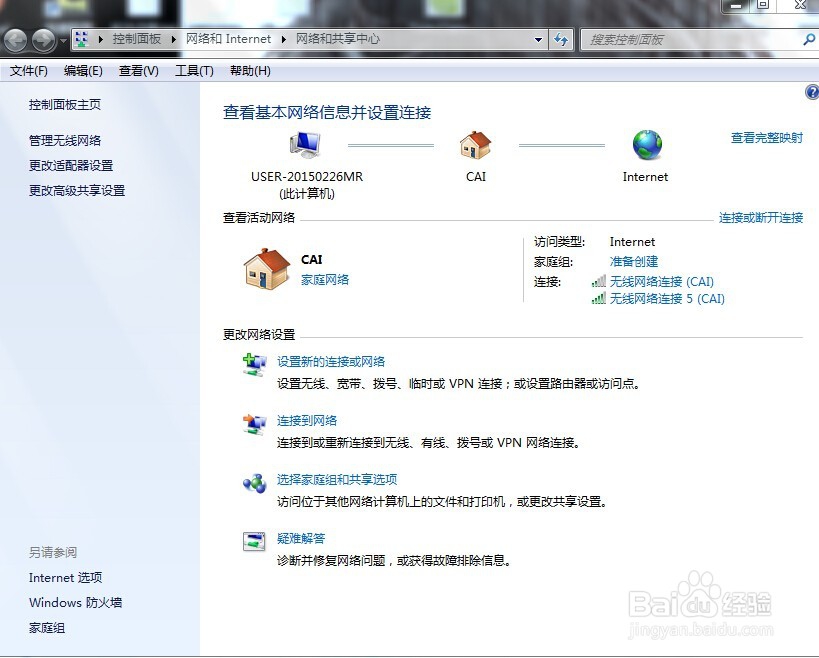Click the wireless signal icon beside 无线网络连接 (CAI)
This screenshot has height=658, width=819.
598,282
